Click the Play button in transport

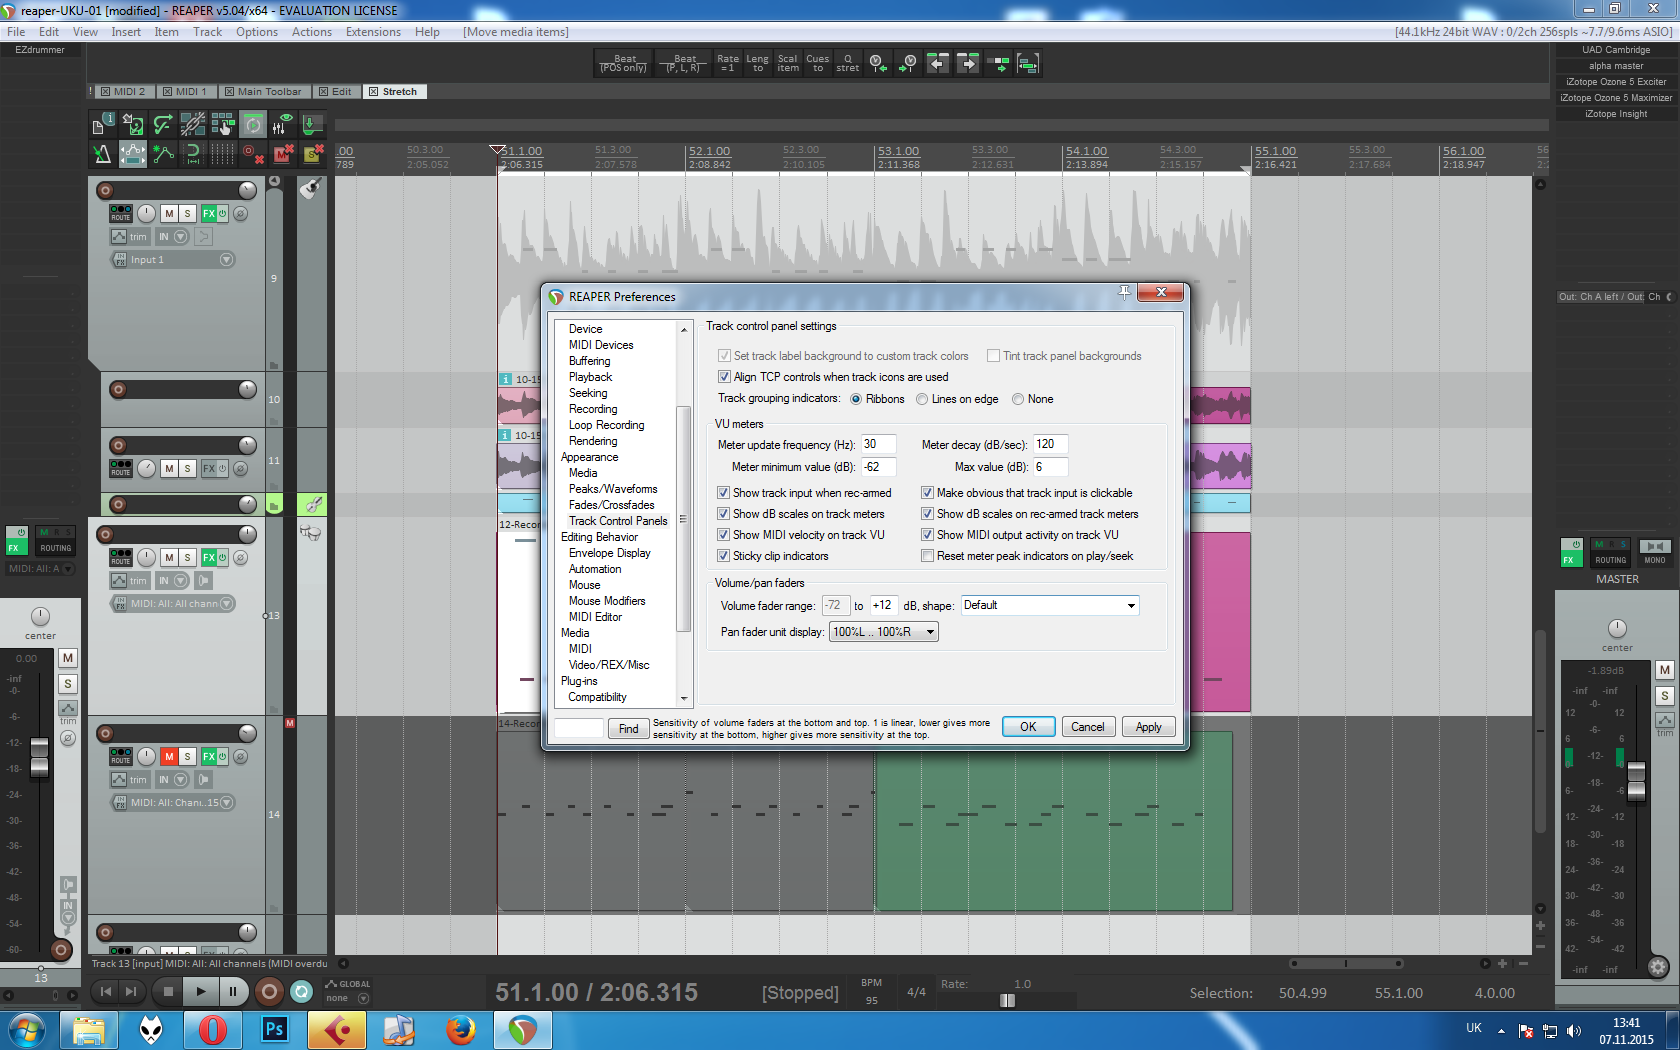click(201, 991)
